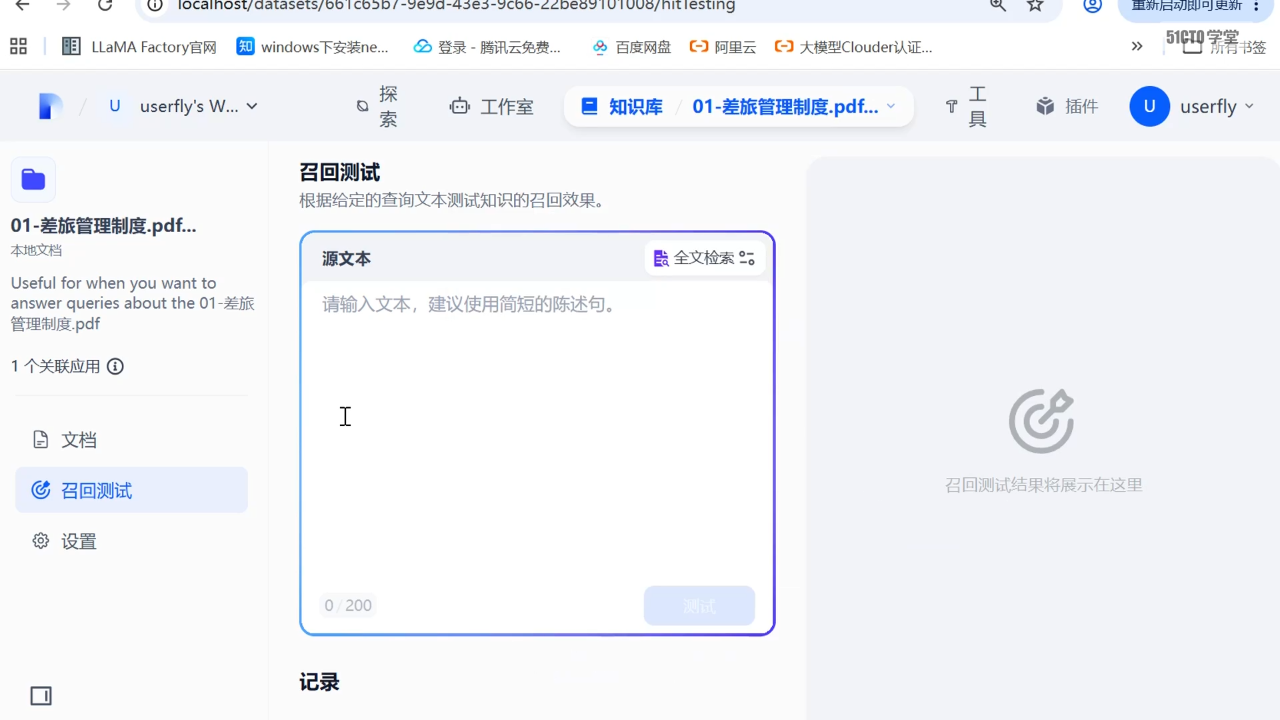Click the 本地文档 label under dataset name
Screen dimensions: 1280x720
(36, 250)
